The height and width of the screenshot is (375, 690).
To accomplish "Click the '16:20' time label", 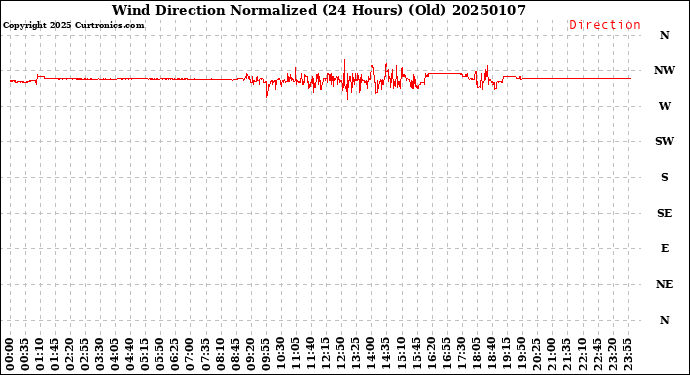I will pyautogui.click(x=431, y=355).
